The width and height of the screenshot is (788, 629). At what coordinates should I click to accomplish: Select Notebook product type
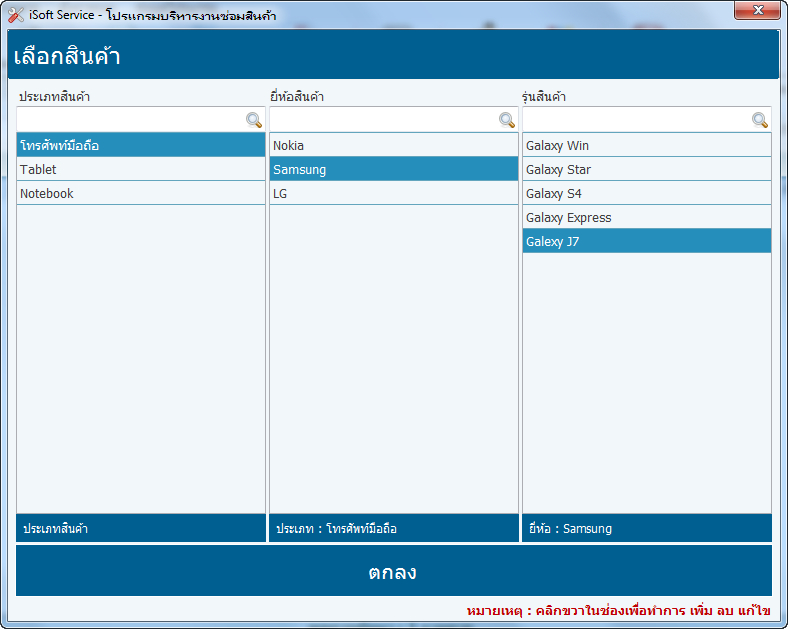coord(141,193)
